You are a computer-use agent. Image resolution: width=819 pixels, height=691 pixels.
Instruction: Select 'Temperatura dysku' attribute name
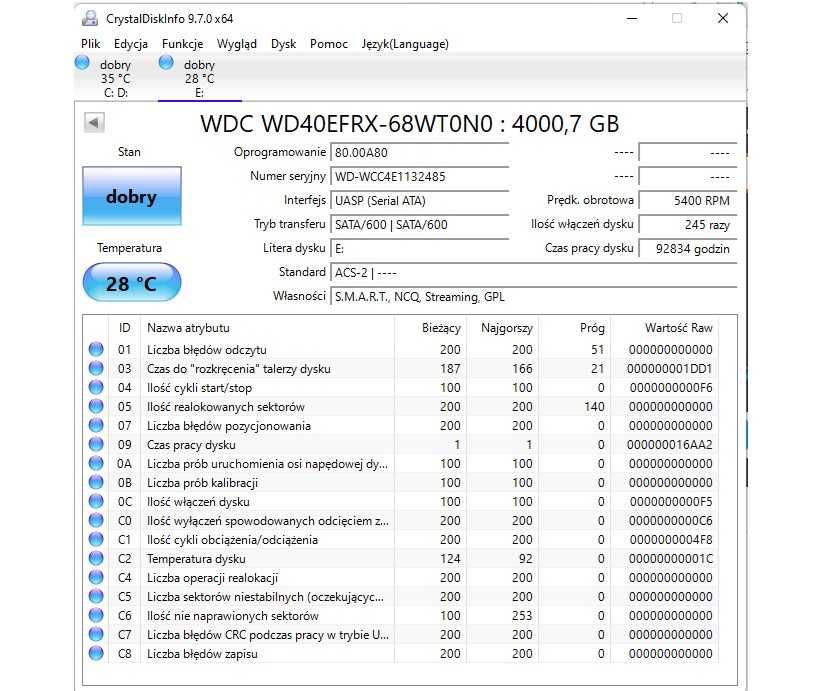pos(196,559)
